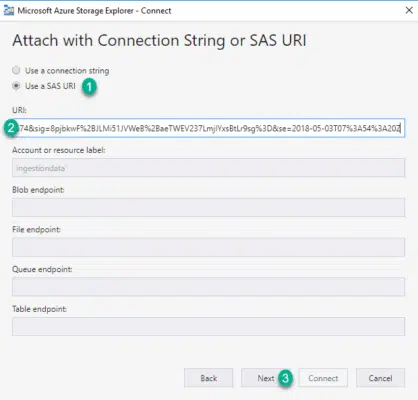Select the connection string radio button
The height and width of the screenshot is (400, 418).
coord(16,70)
